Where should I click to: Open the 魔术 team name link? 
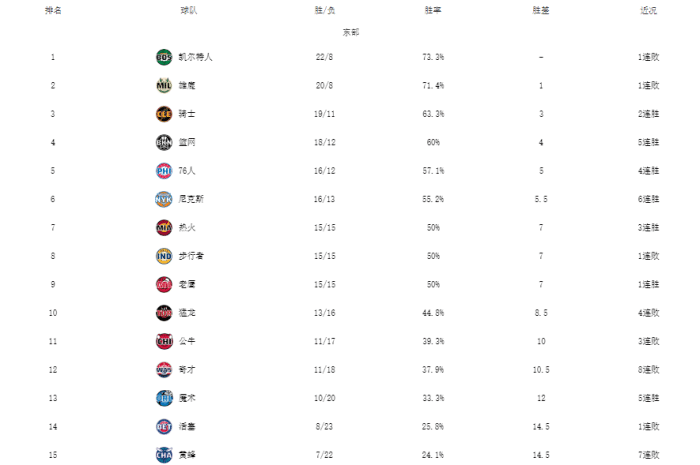pyautogui.click(x=187, y=398)
